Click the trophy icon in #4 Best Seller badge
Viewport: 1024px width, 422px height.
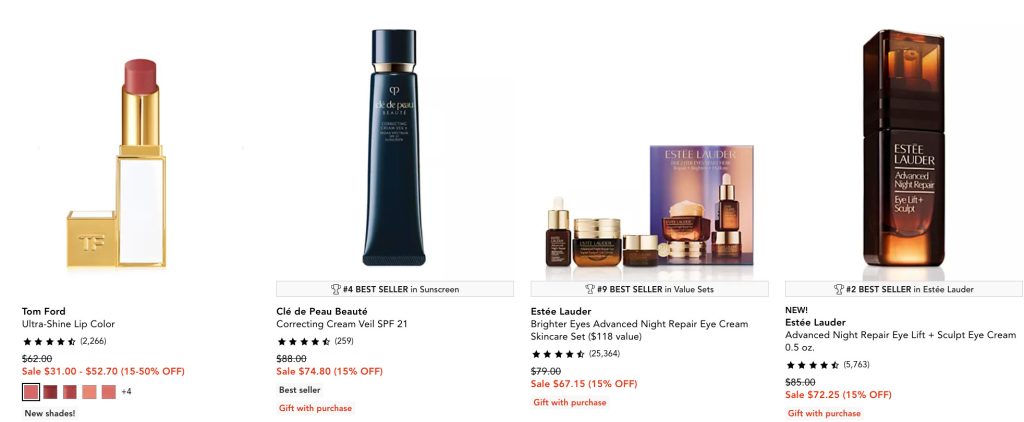[336, 289]
